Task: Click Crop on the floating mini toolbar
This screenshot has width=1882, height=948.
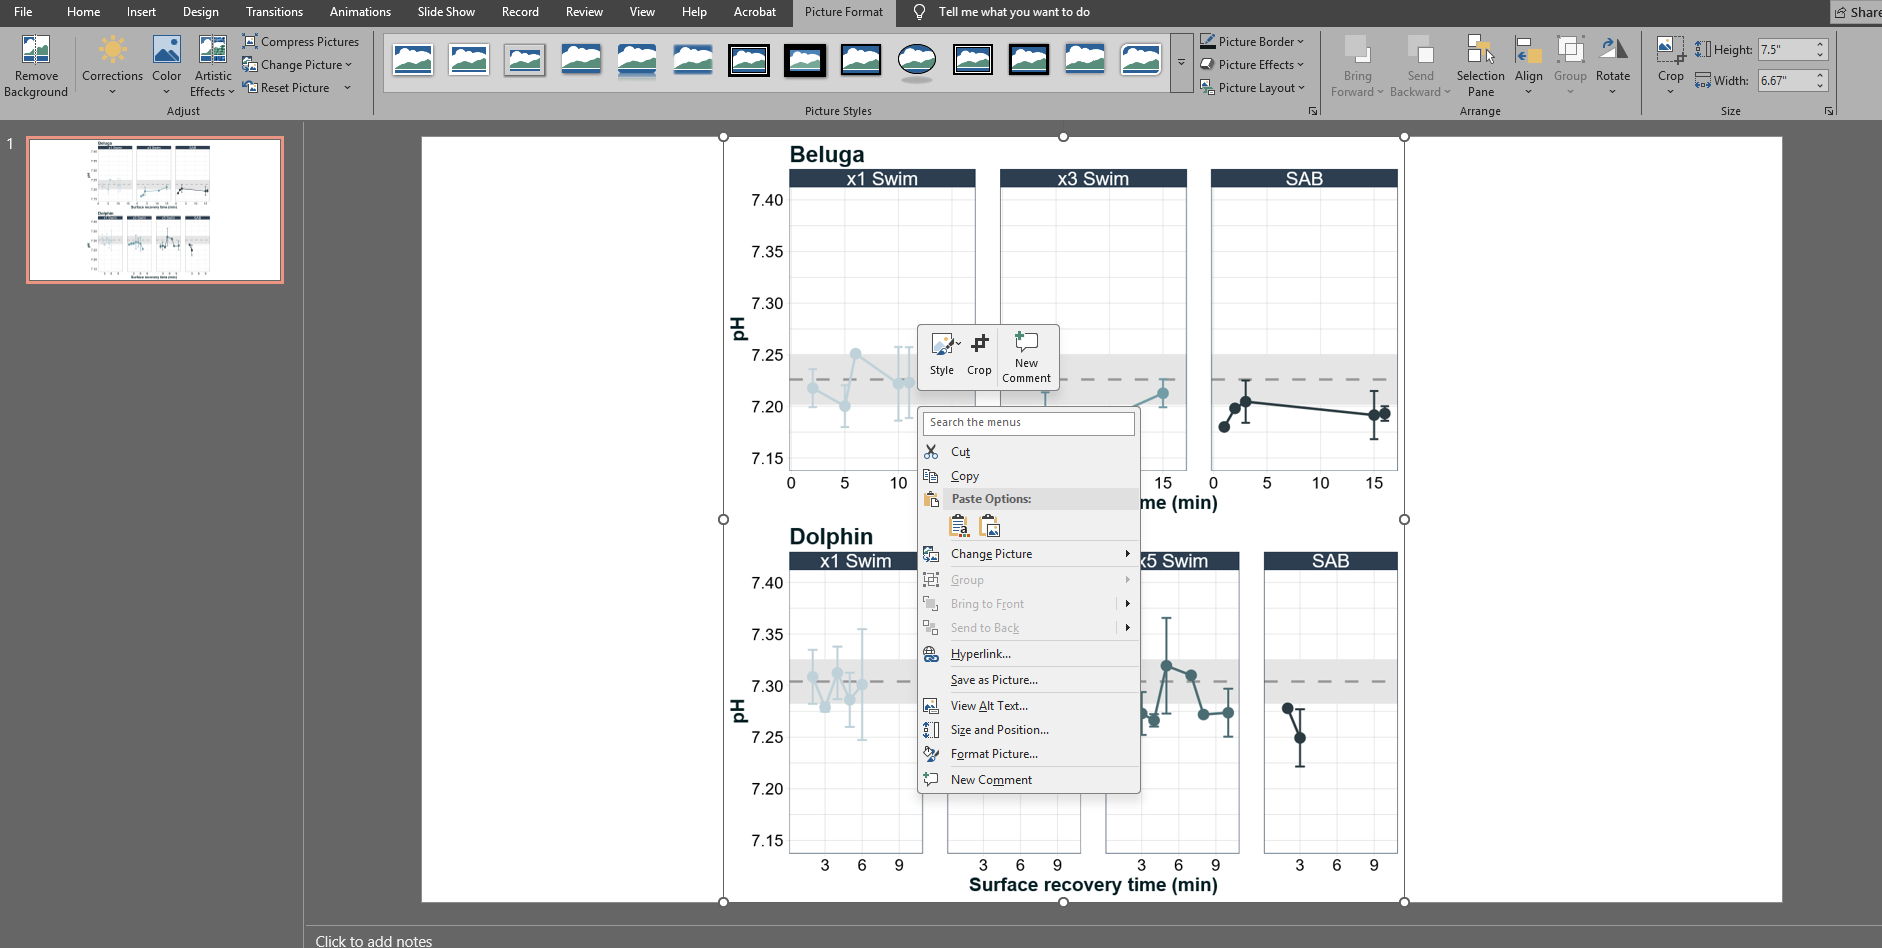Action: click(x=978, y=352)
